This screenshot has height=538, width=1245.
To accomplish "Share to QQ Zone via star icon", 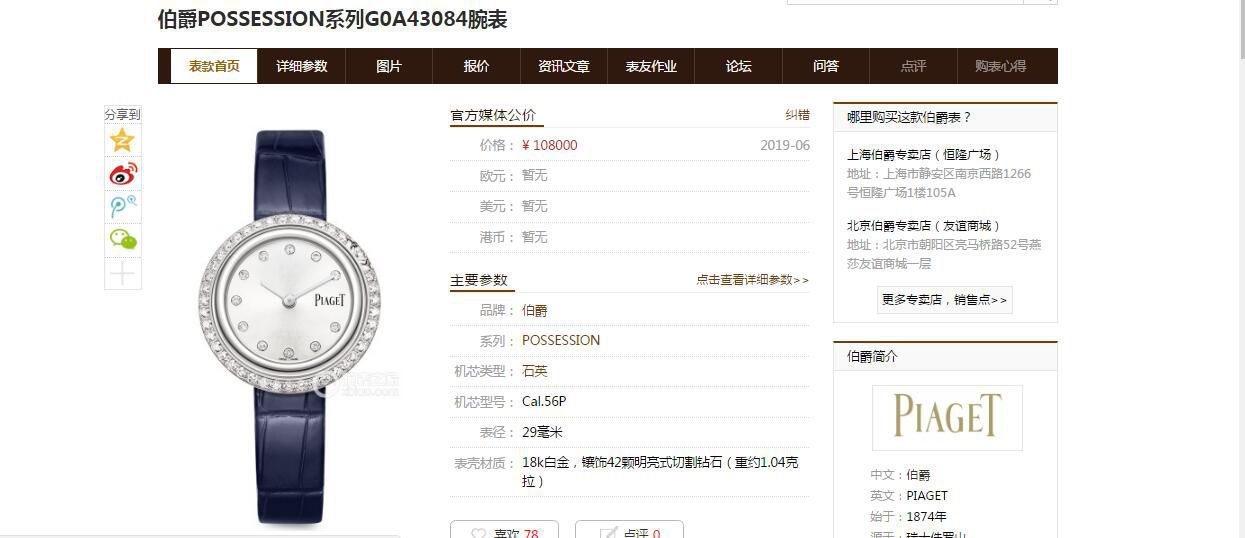I will [123, 140].
